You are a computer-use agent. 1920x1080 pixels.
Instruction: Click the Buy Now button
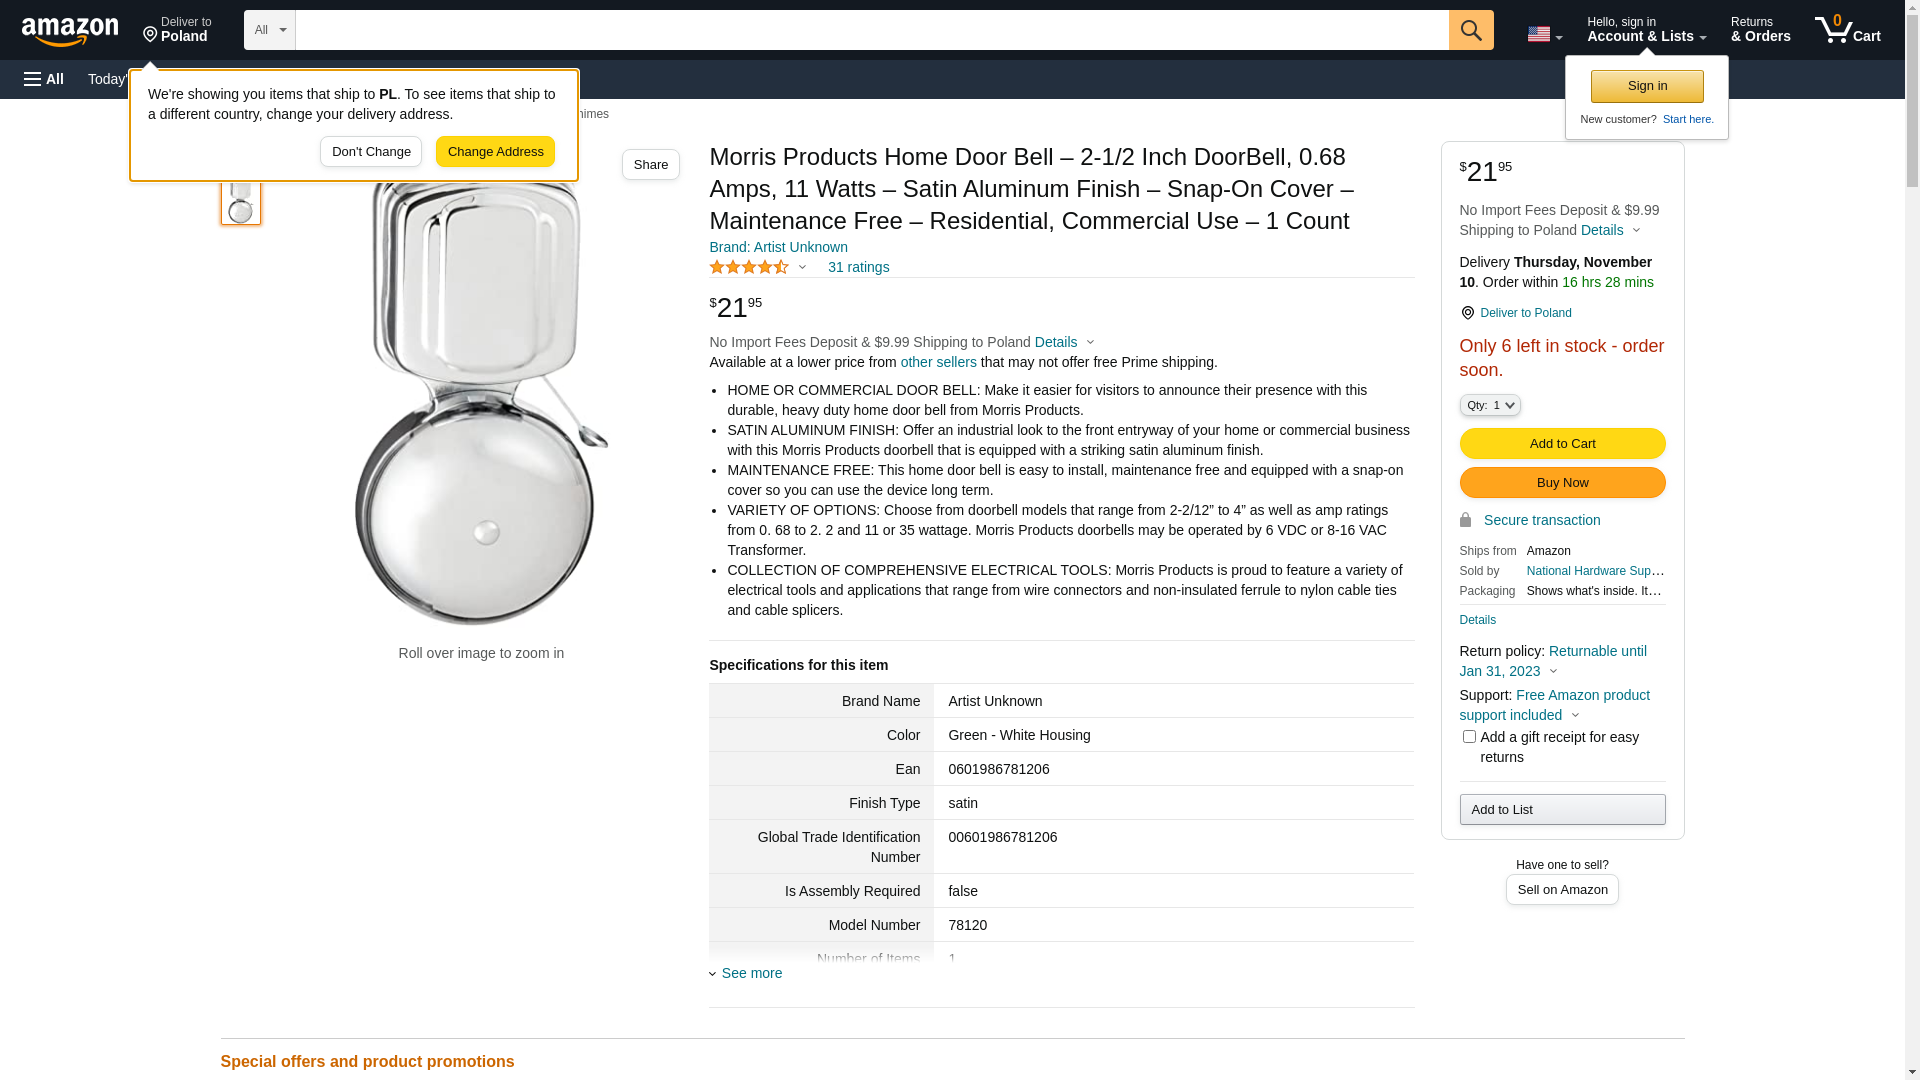point(1562,483)
